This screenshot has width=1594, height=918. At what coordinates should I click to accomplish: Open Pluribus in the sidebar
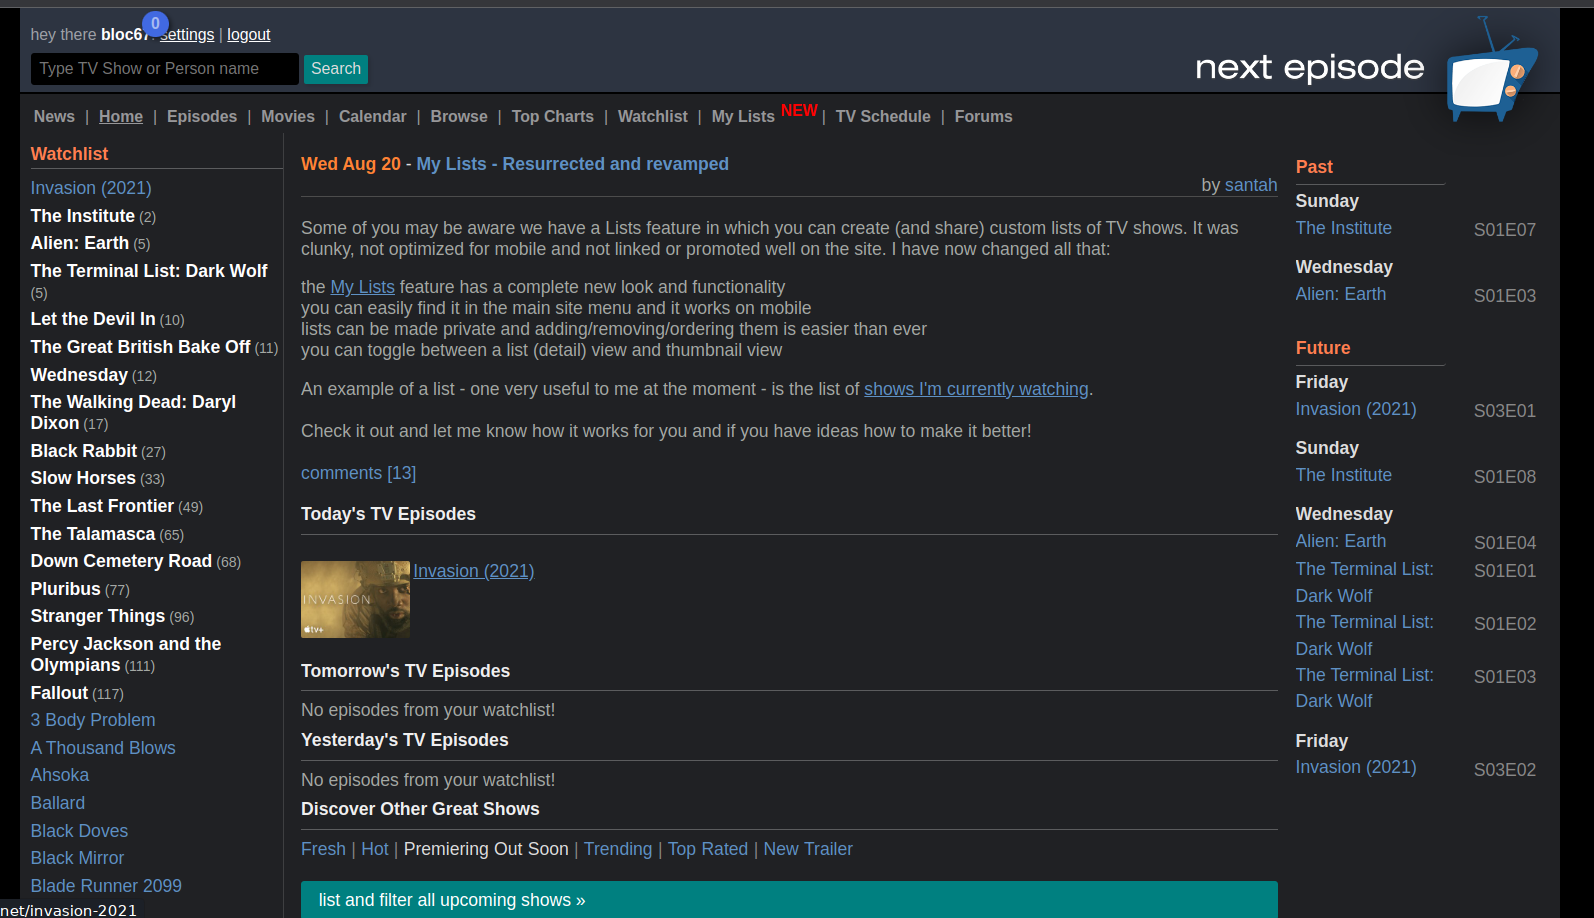coord(66,589)
